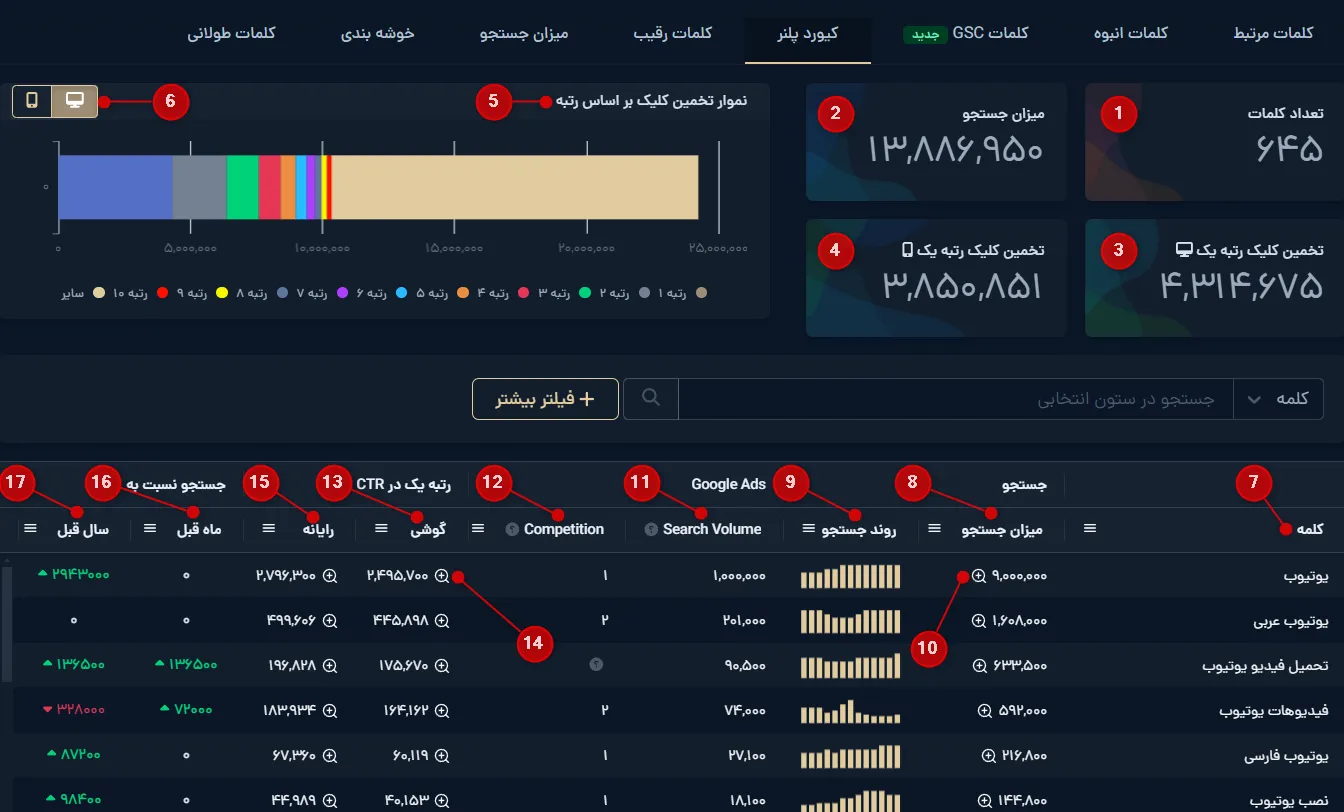
Task: Switch the chart to desktop view
Action: pos(74,101)
